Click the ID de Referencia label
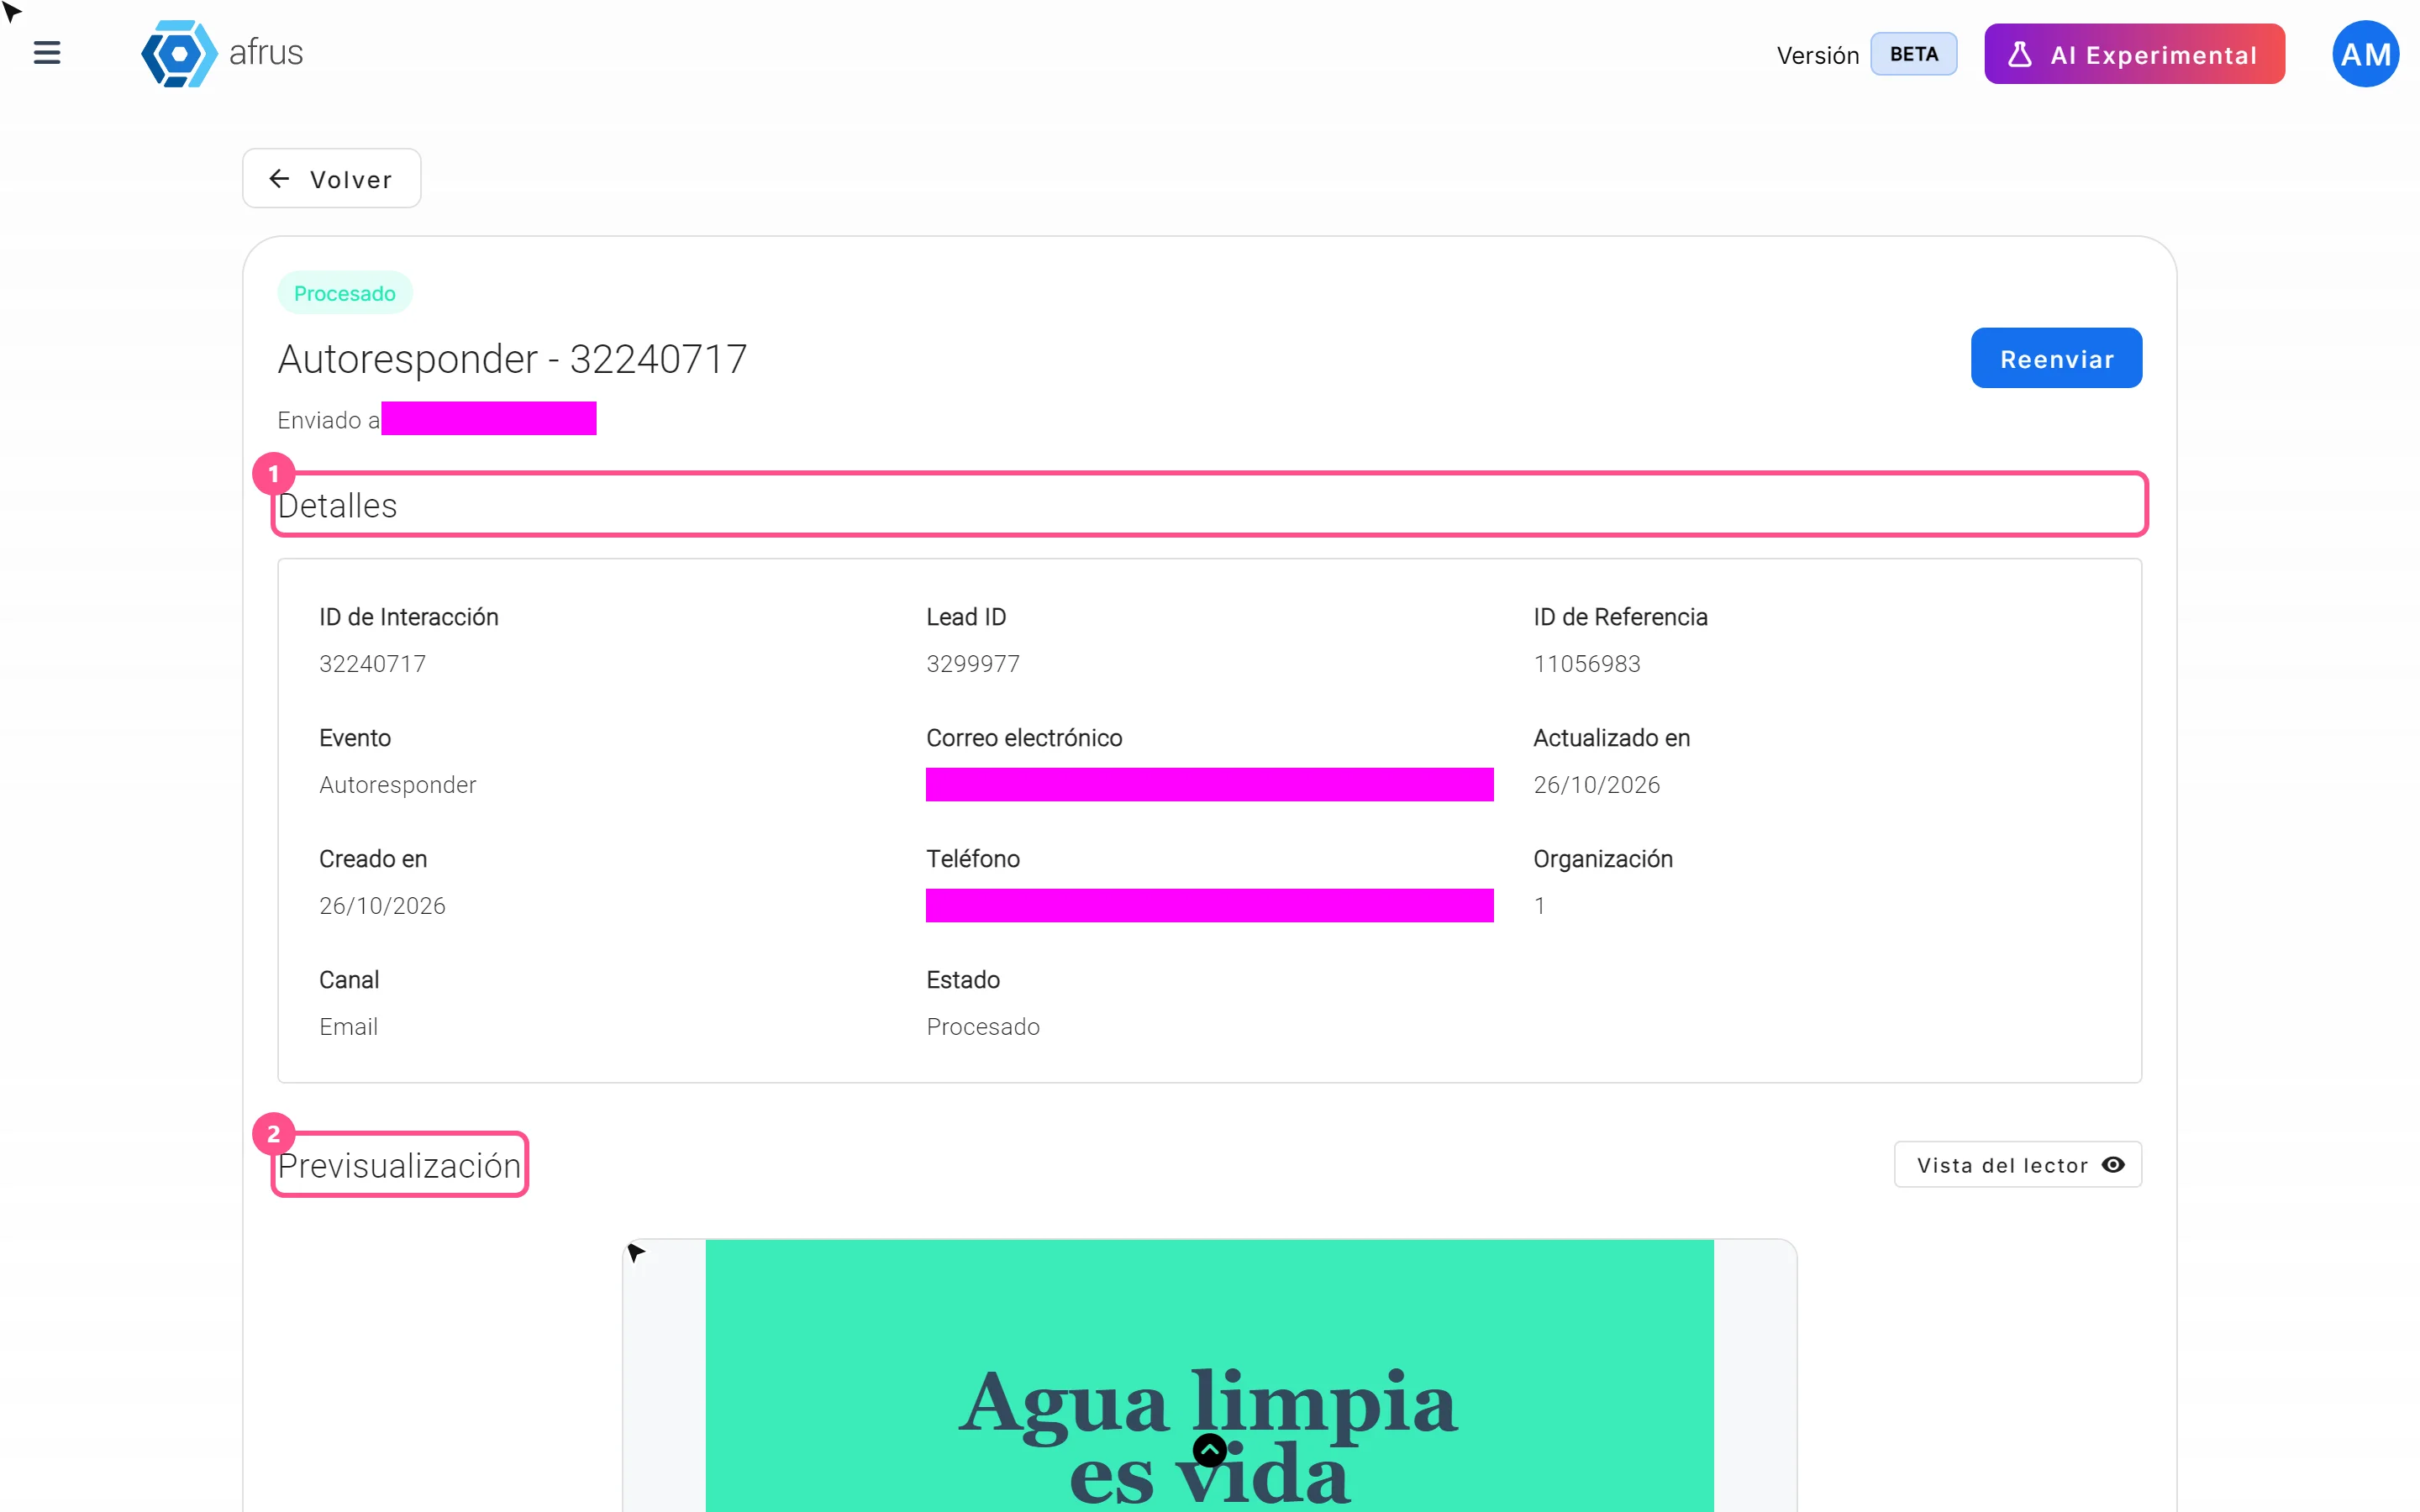Viewport: 2420px width, 1512px height. click(1620, 617)
